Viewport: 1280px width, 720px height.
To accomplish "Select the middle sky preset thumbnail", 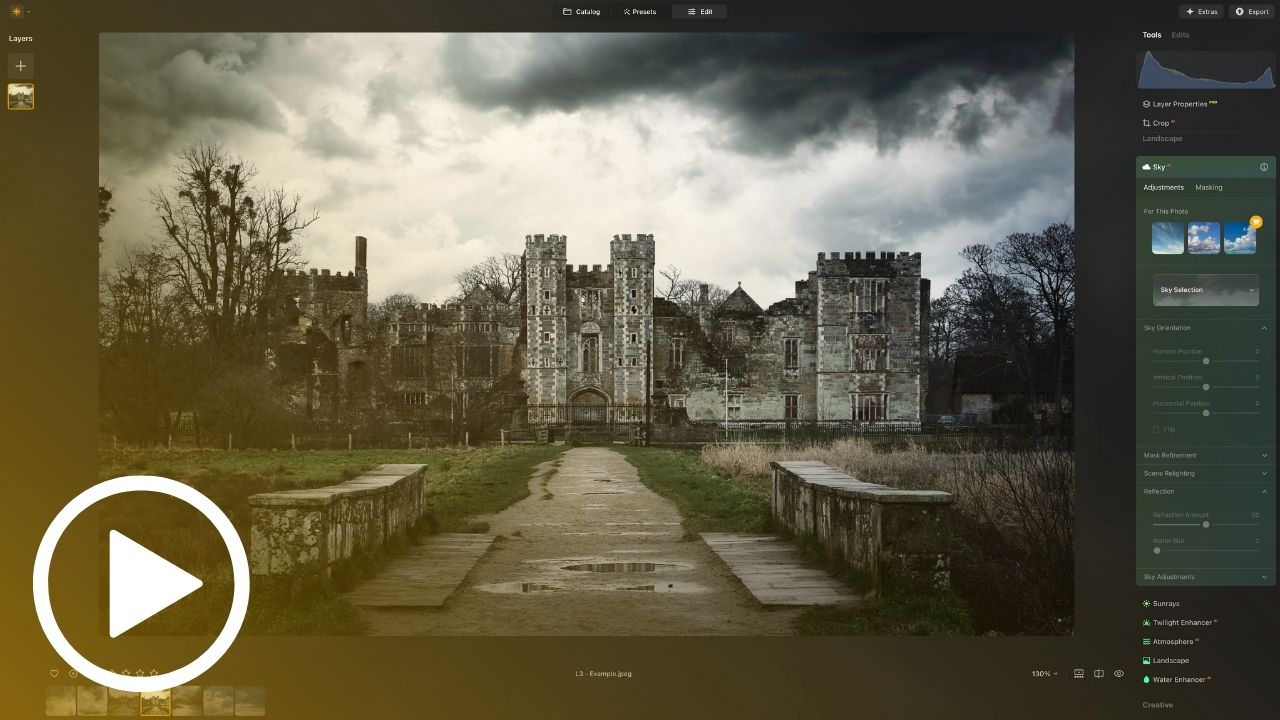I will 1204,238.
